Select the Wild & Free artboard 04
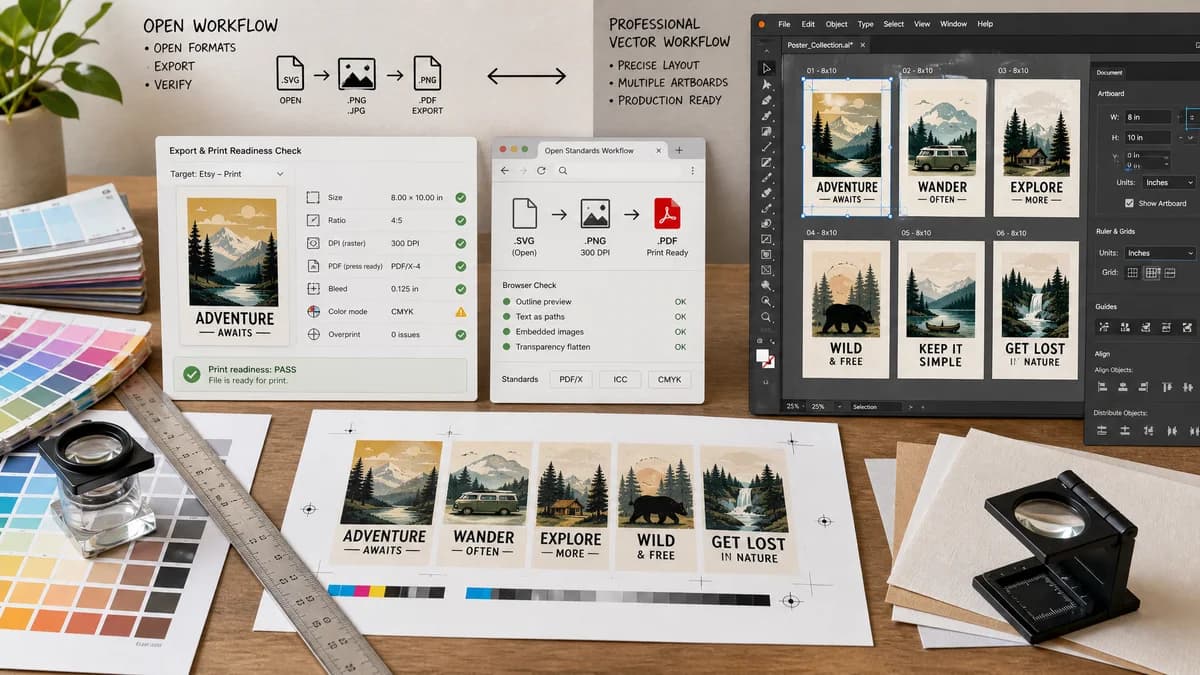Image resolution: width=1200 pixels, height=675 pixels. click(847, 309)
